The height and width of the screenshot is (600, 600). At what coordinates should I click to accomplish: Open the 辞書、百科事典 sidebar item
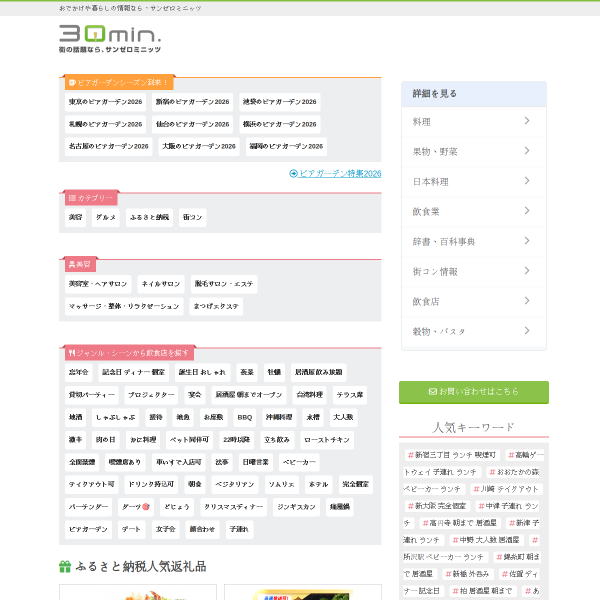coord(474,241)
